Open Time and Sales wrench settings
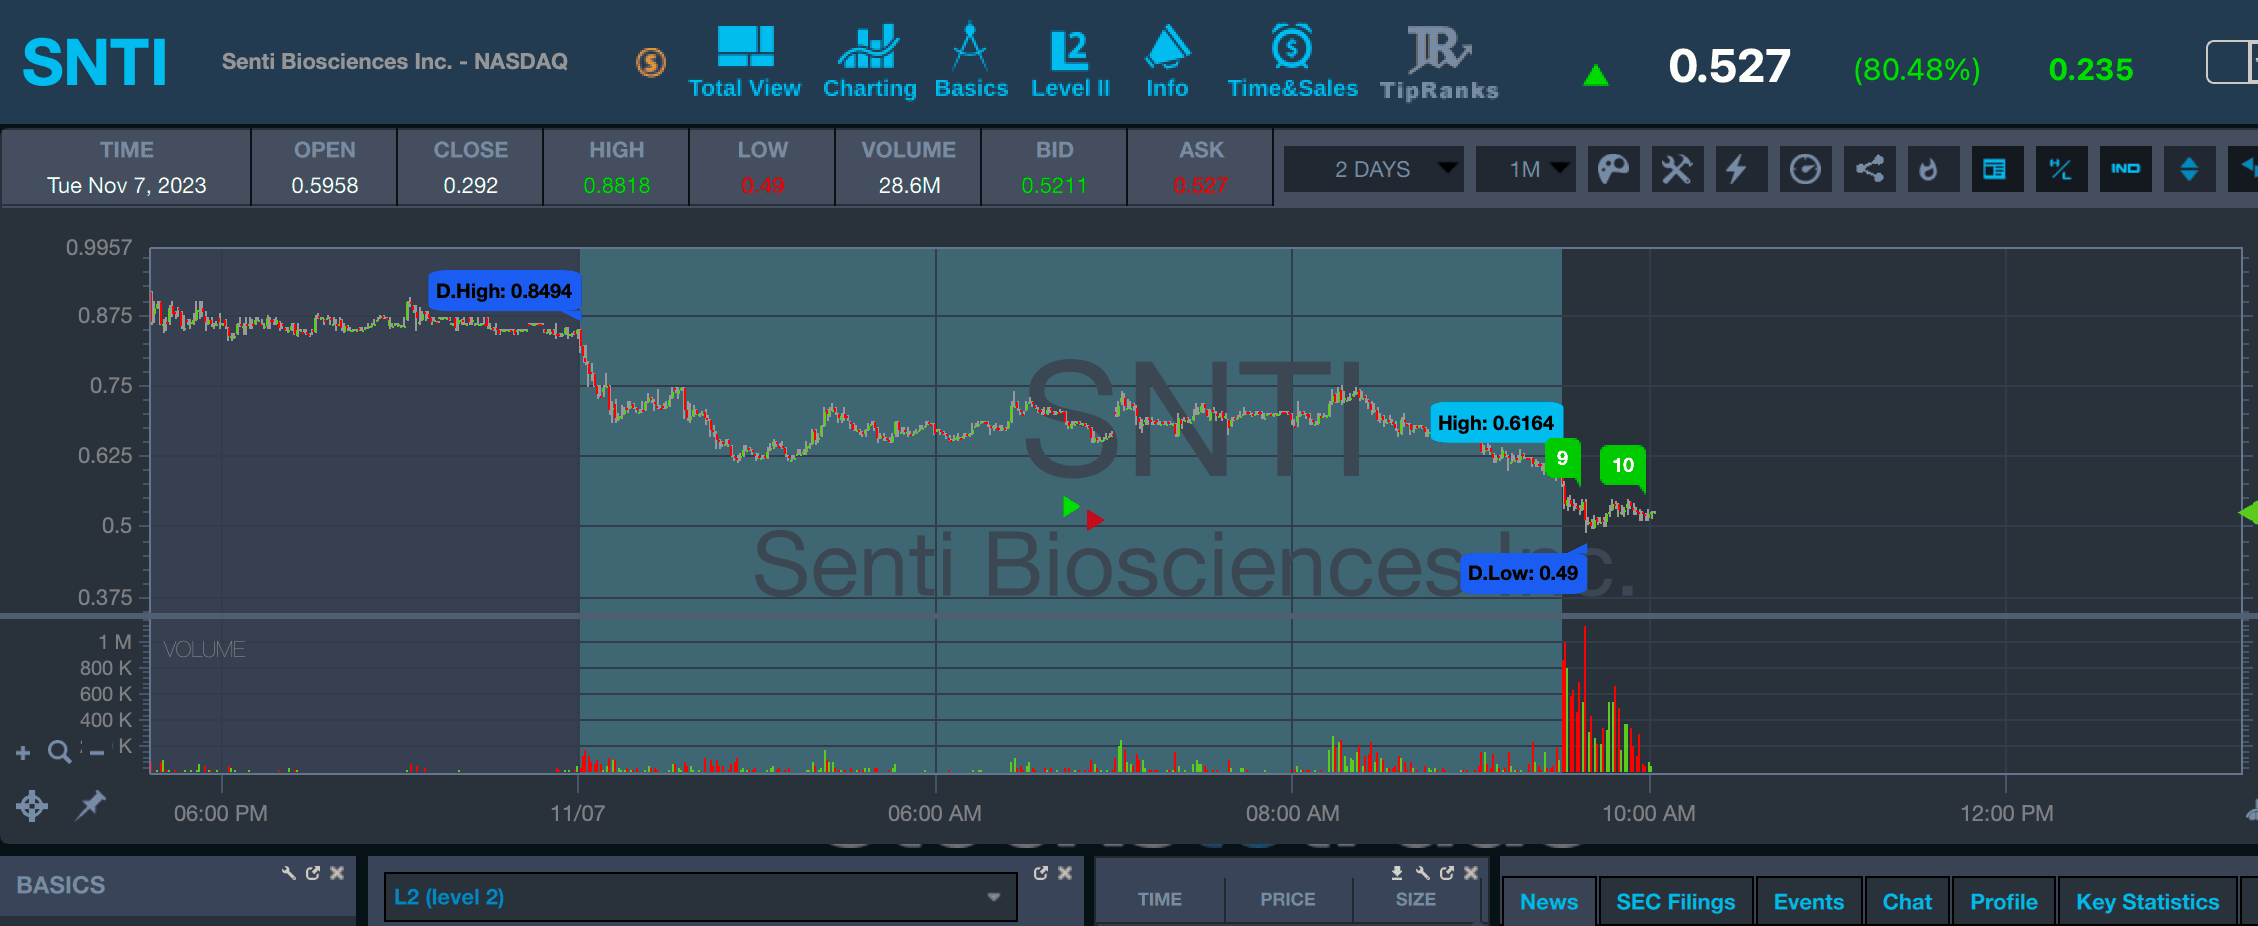This screenshot has width=2258, height=926. click(1422, 873)
